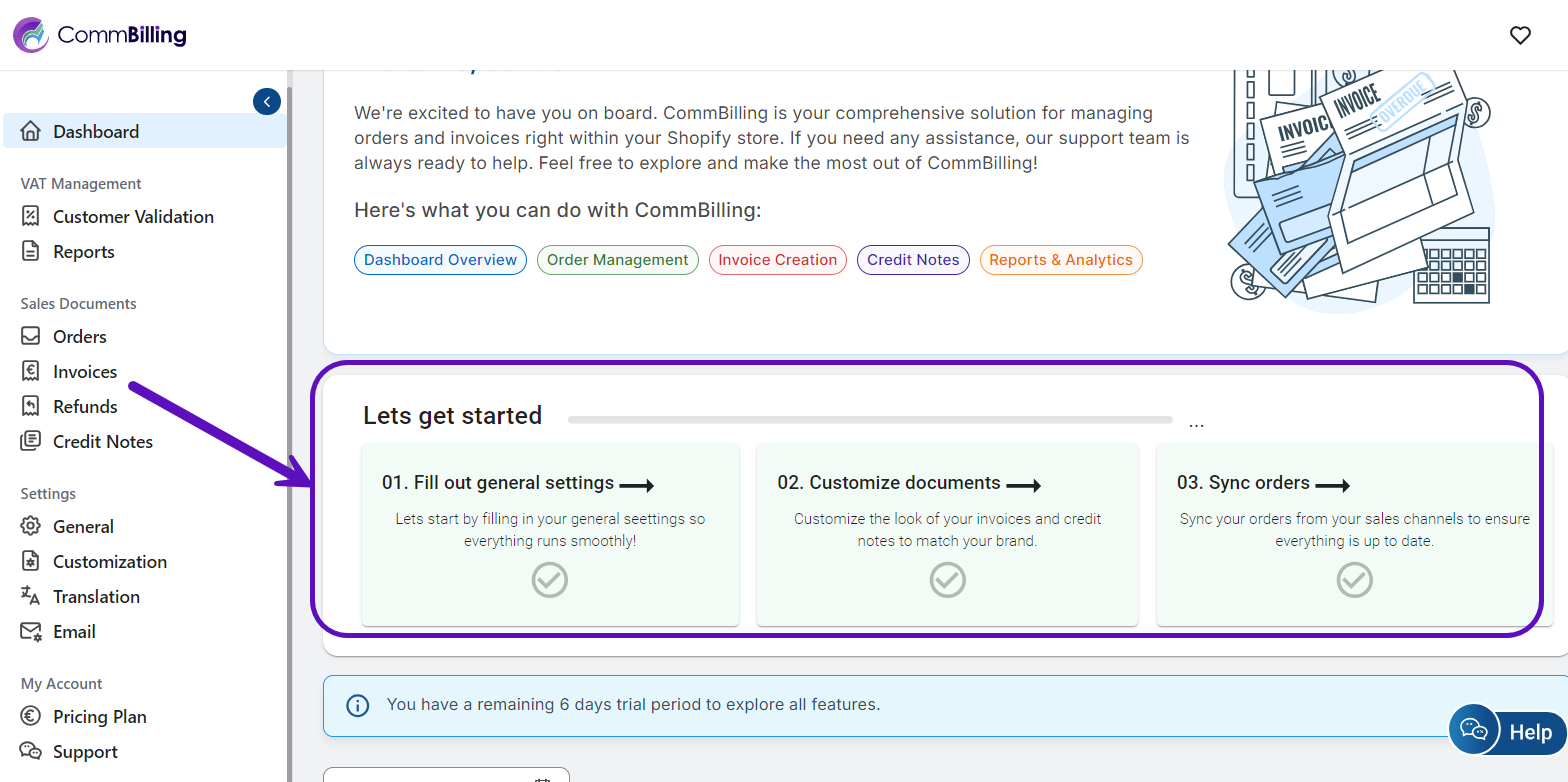This screenshot has width=1568, height=782.
Task: Click the Pricing Plan euro circle icon
Action: point(31,716)
